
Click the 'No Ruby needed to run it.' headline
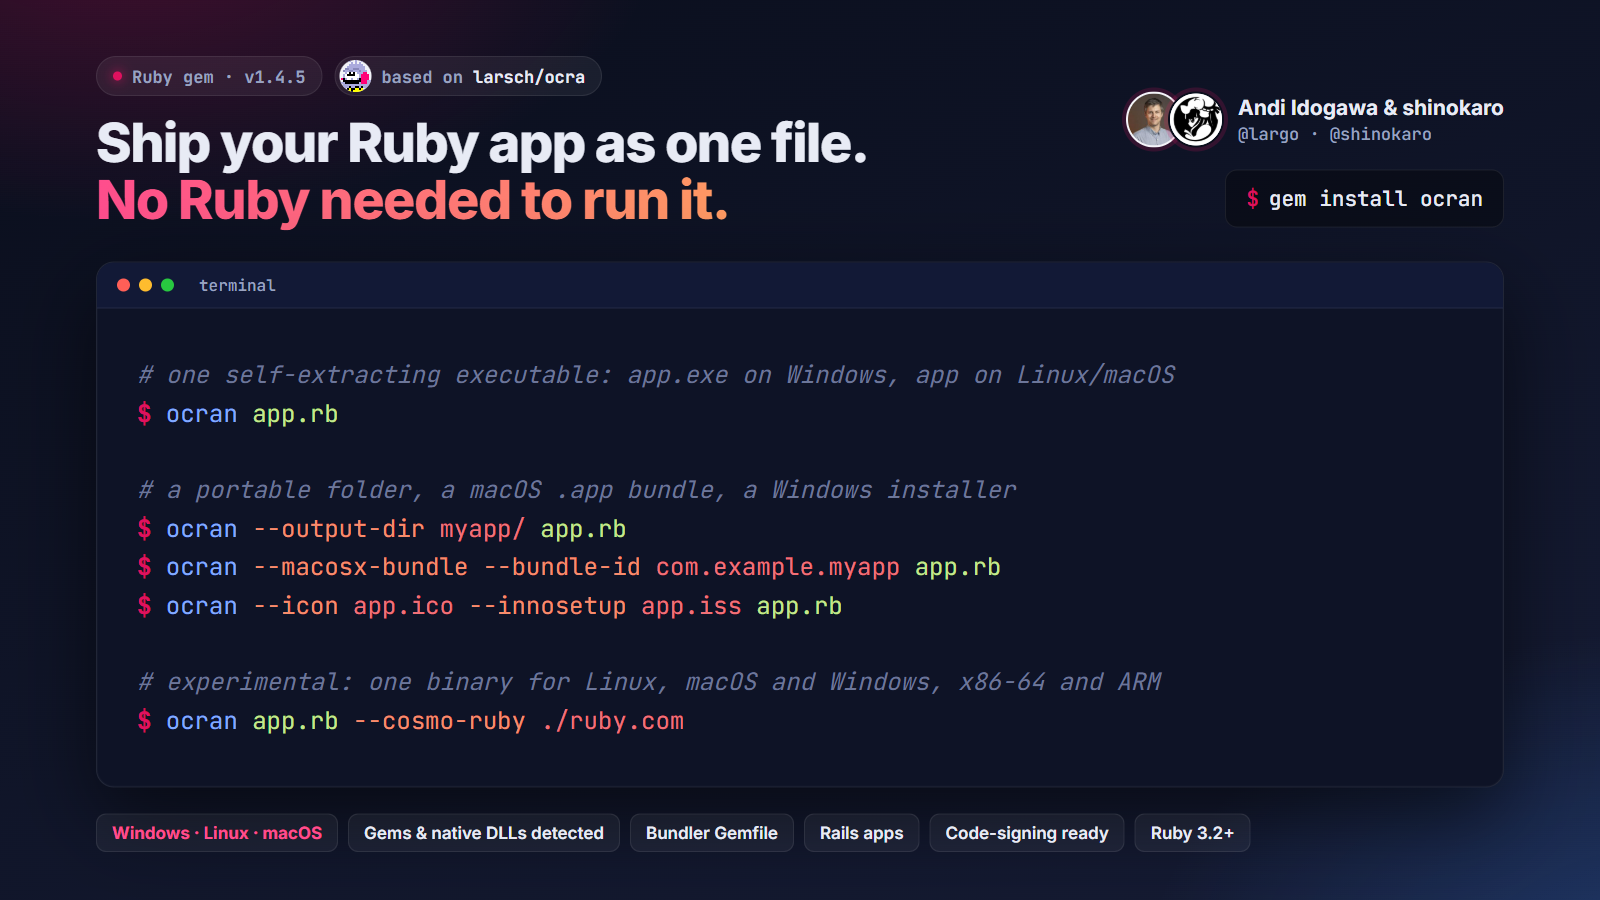(x=412, y=201)
